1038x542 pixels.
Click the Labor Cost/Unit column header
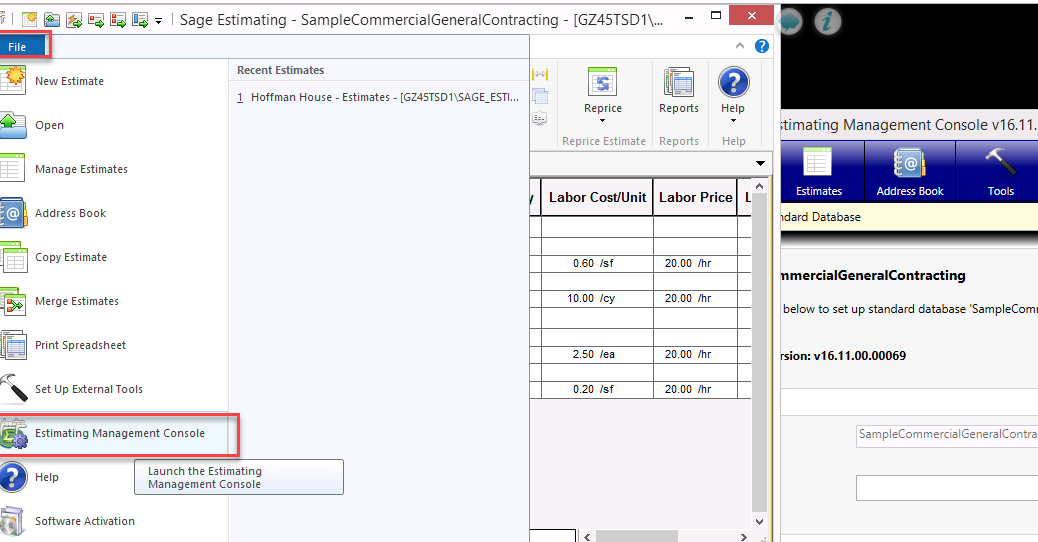pos(597,197)
